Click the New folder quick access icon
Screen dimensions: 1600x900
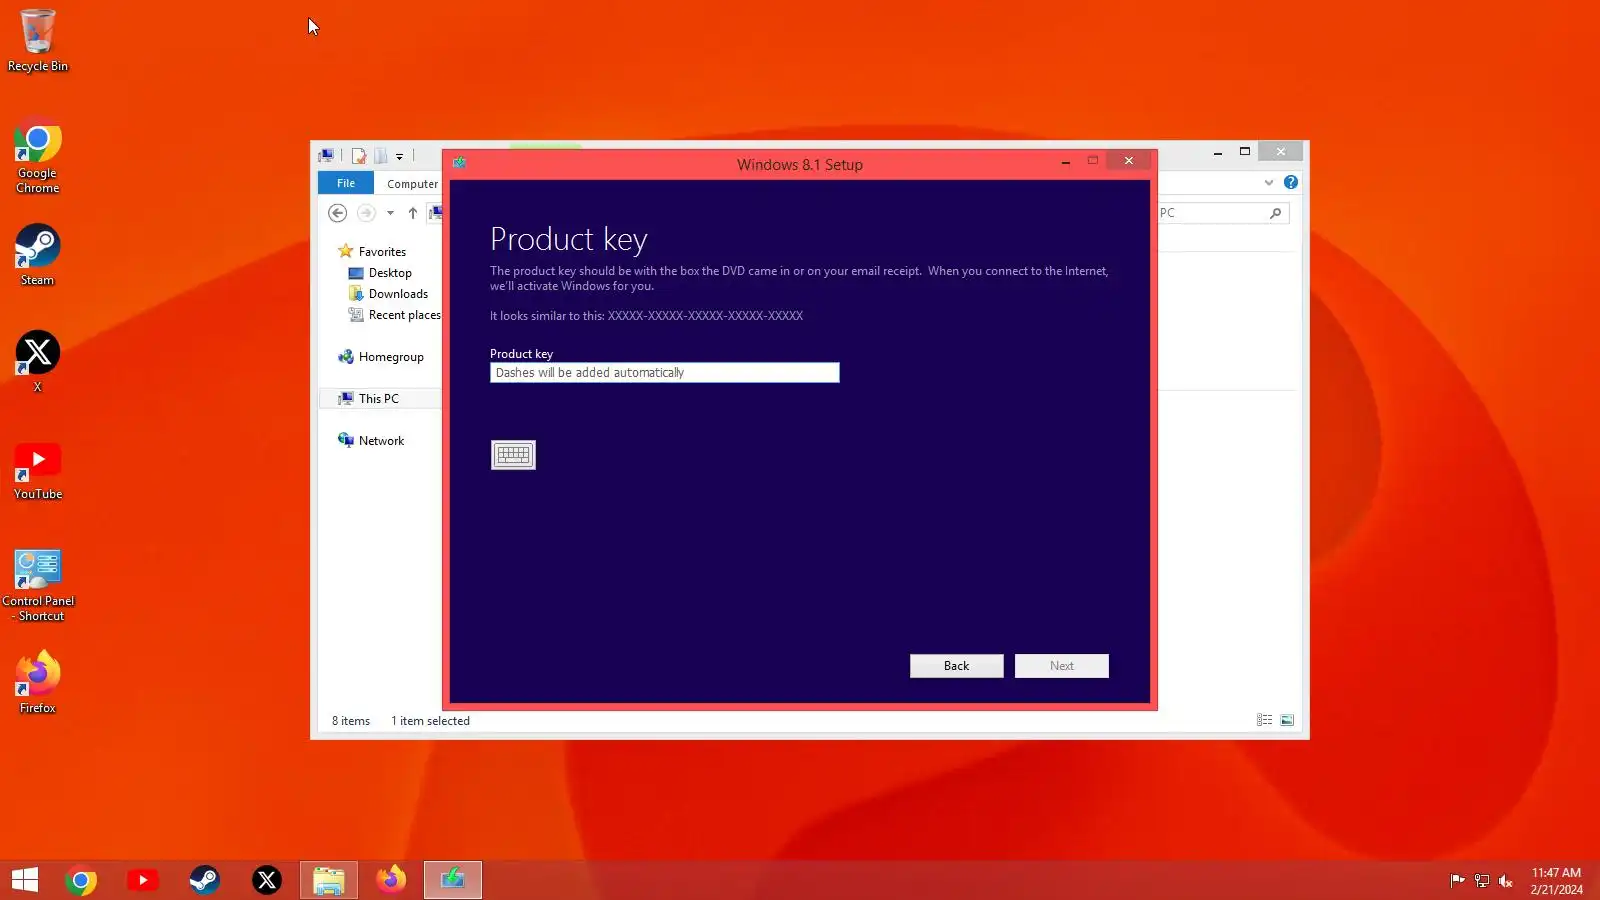(381, 155)
